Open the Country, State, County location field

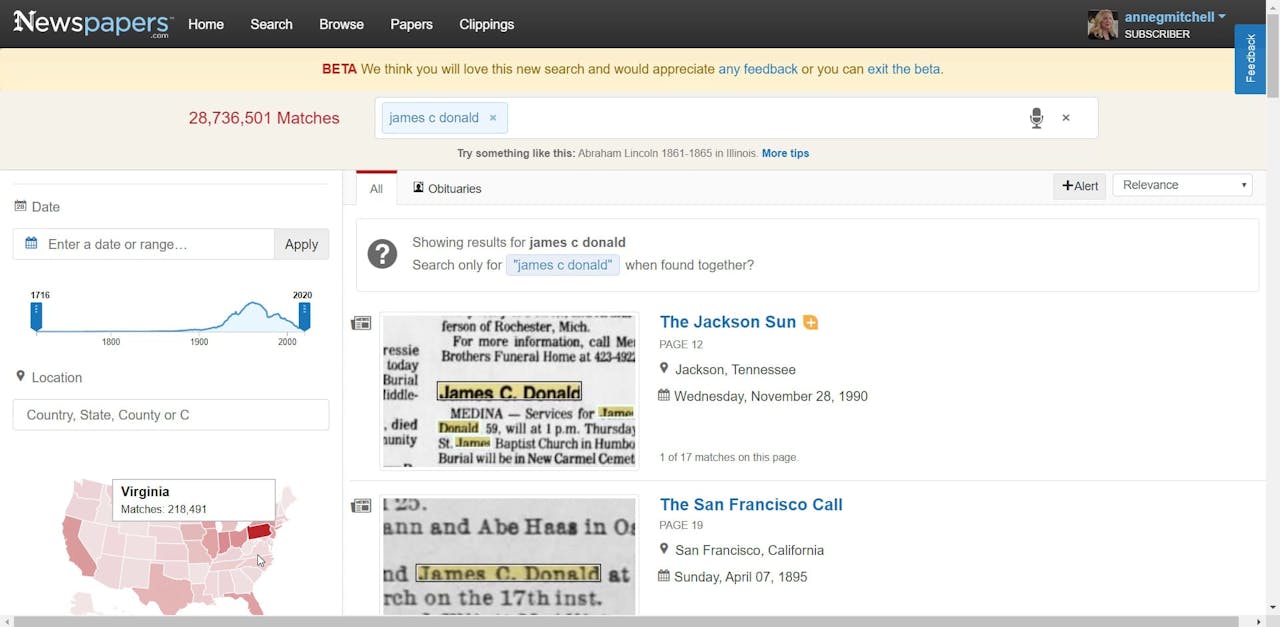click(x=170, y=414)
